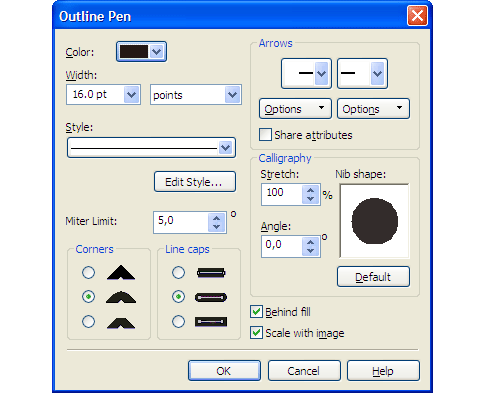
Task: Open the points units dropdown
Action: 232,95
